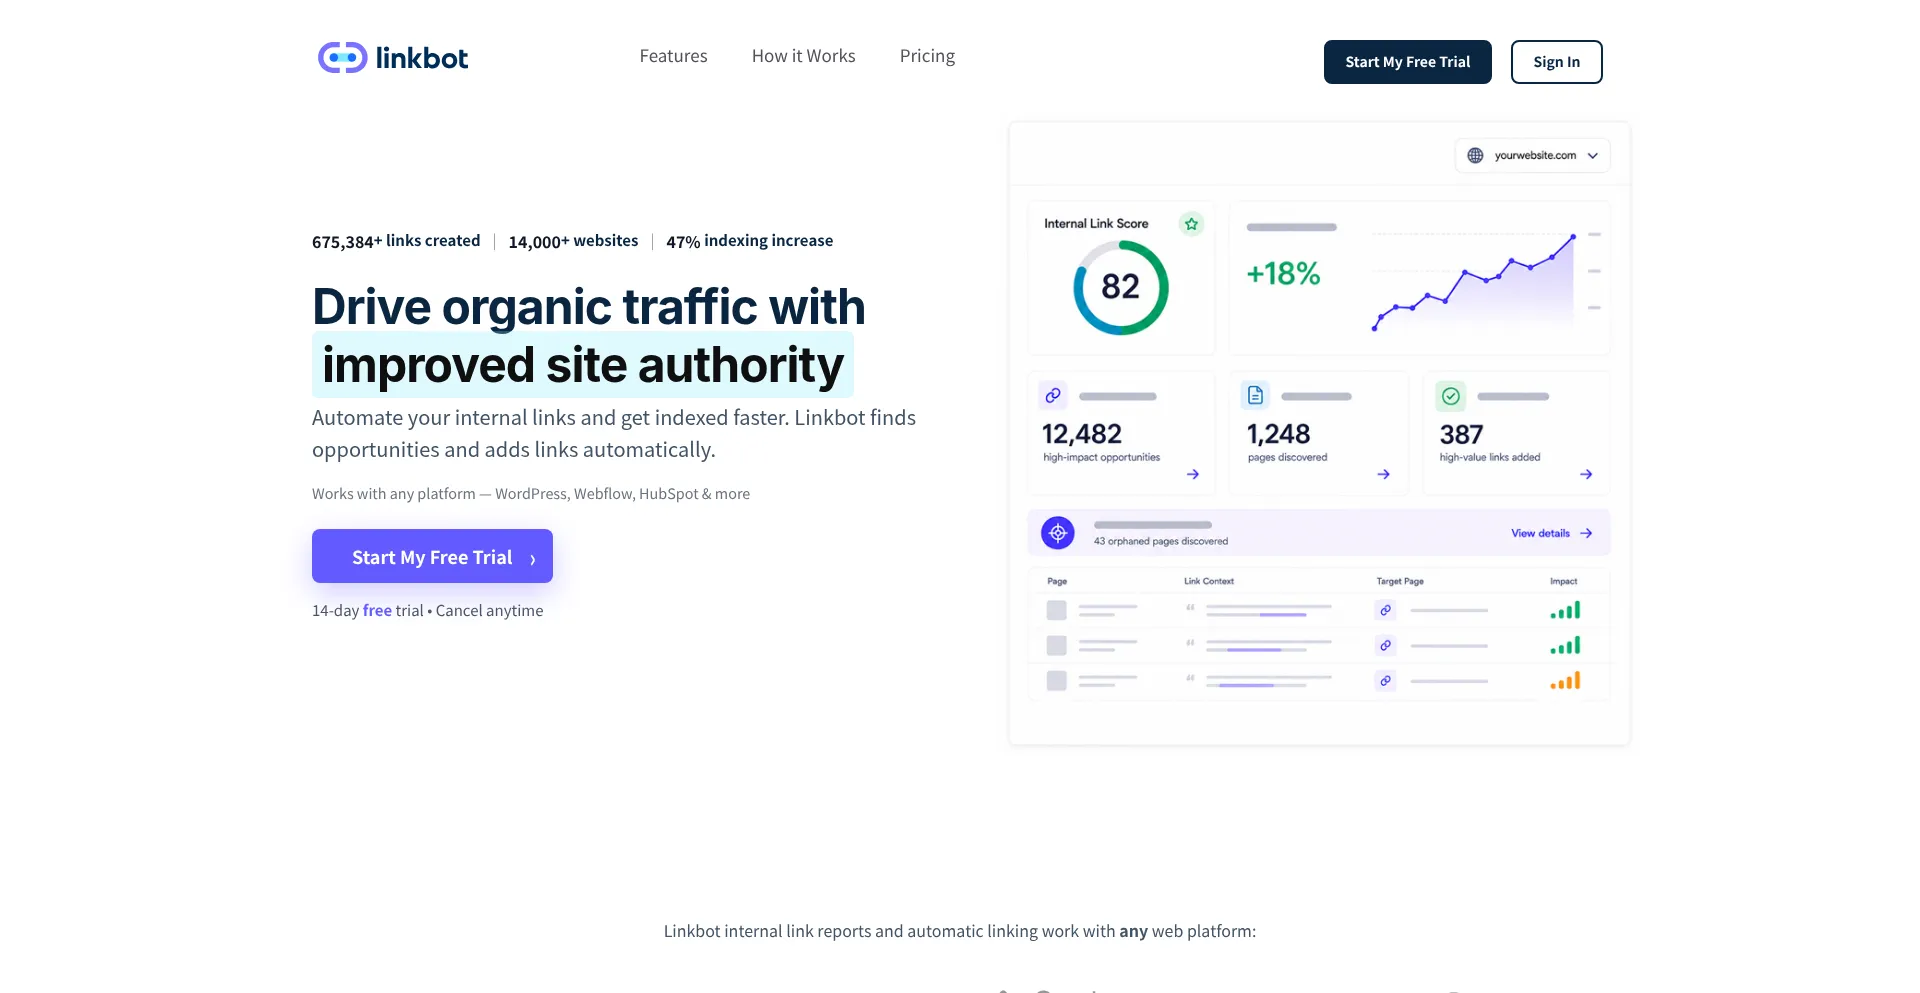The width and height of the screenshot is (1920, 993).
Task: Click the "Internal Link Score" label
Action: pos(1096,224)
